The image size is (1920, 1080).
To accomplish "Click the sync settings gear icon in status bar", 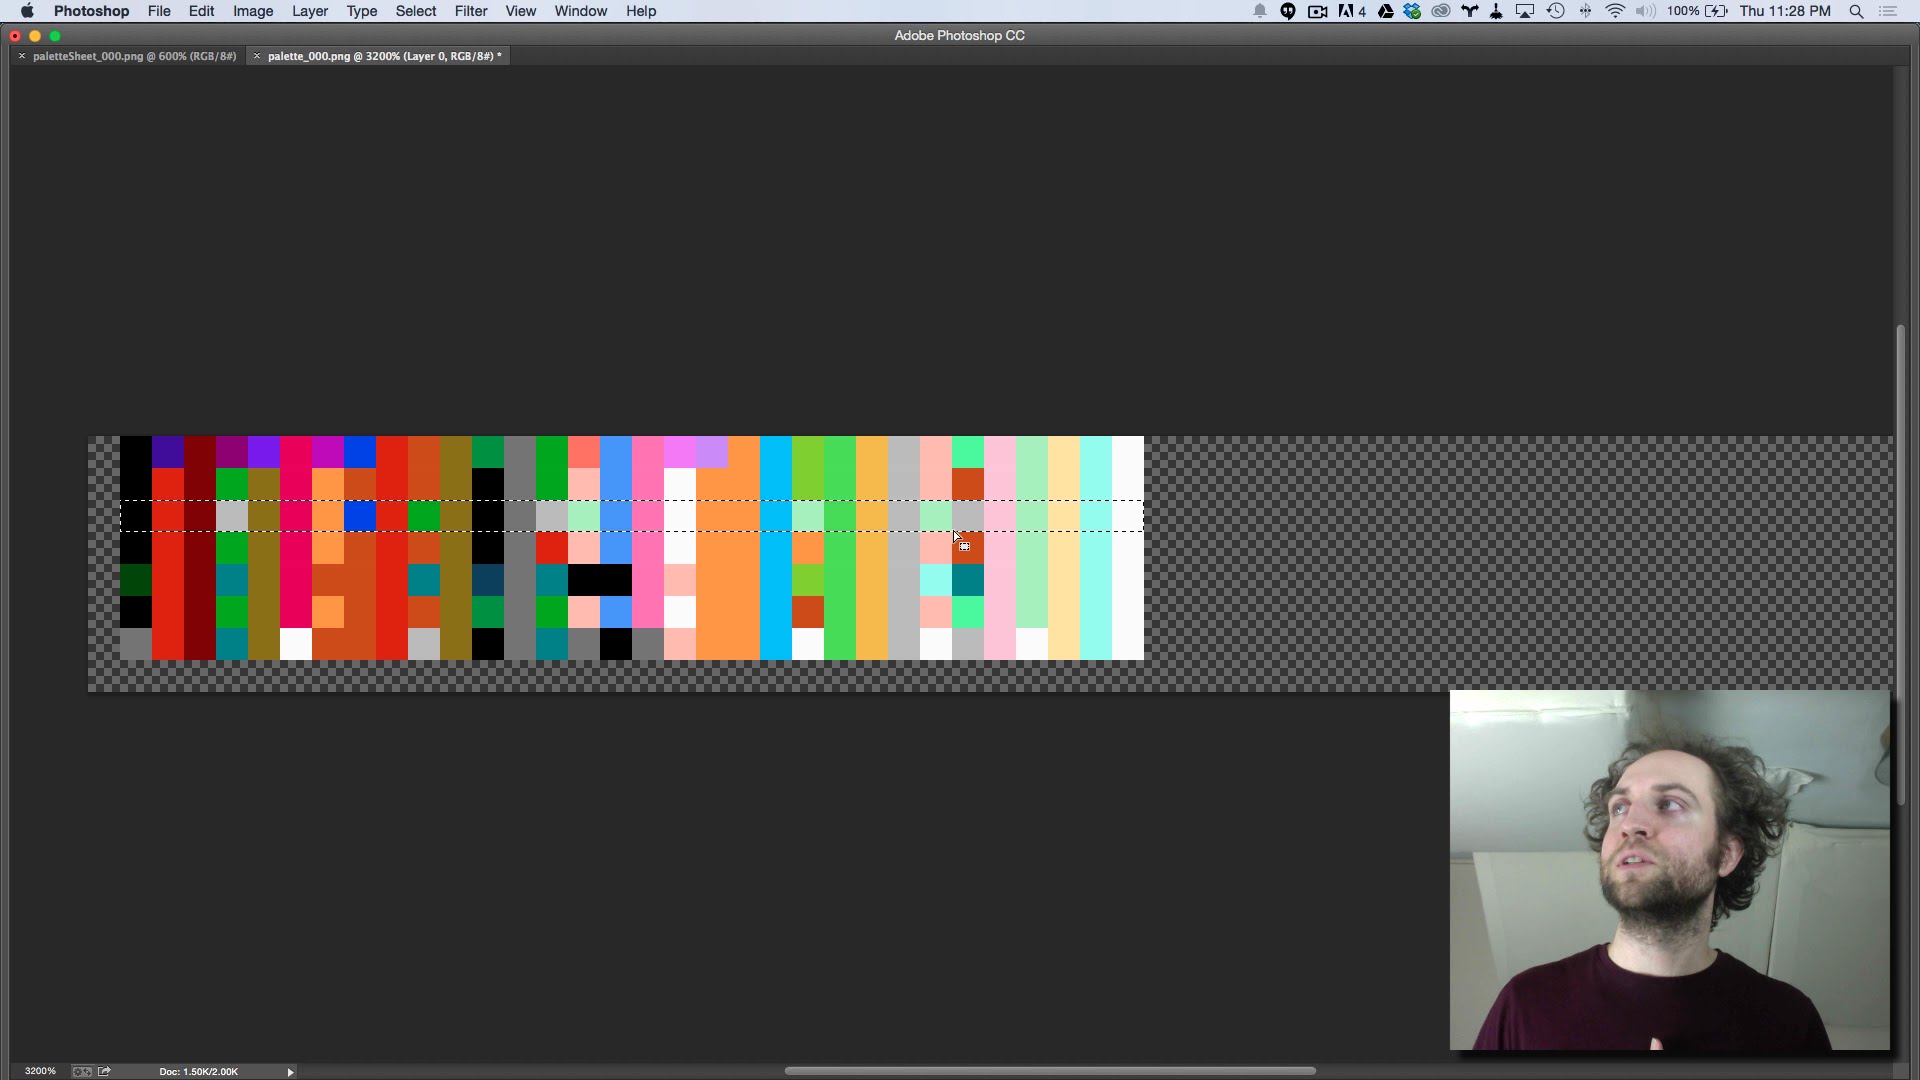I will tap(82, 1071).
